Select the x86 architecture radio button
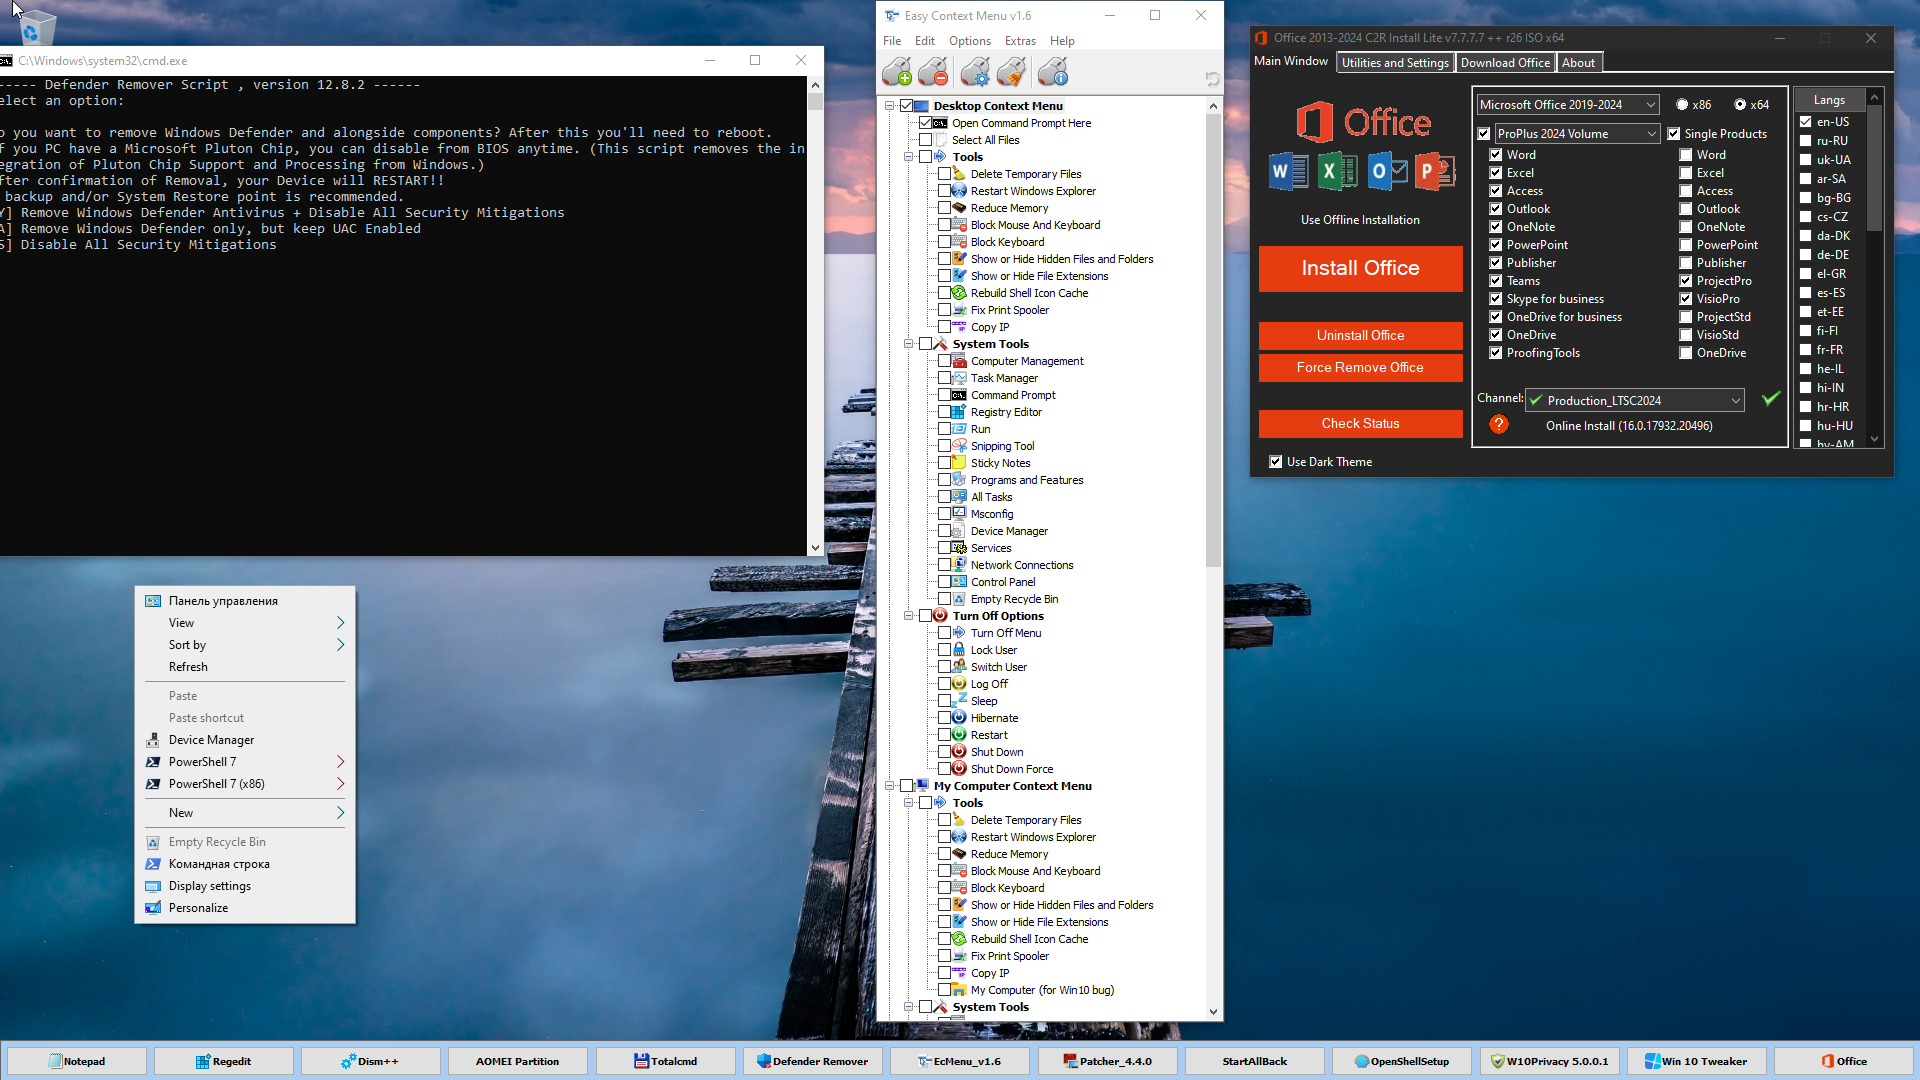Viewport: 1920px width, 1080px height. coord(1682,105)
